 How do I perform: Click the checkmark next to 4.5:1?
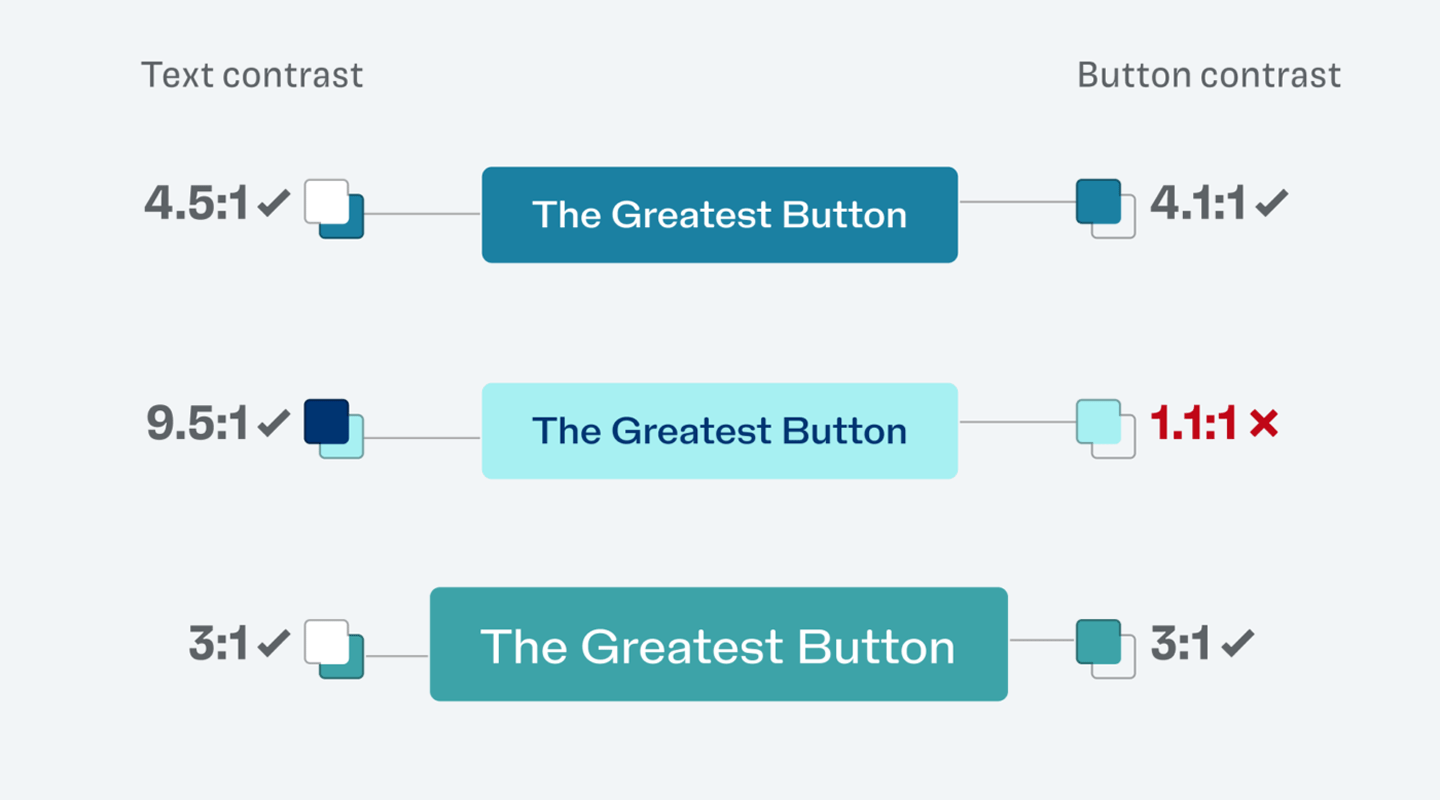pyautogui.click(x=273, y=204)
